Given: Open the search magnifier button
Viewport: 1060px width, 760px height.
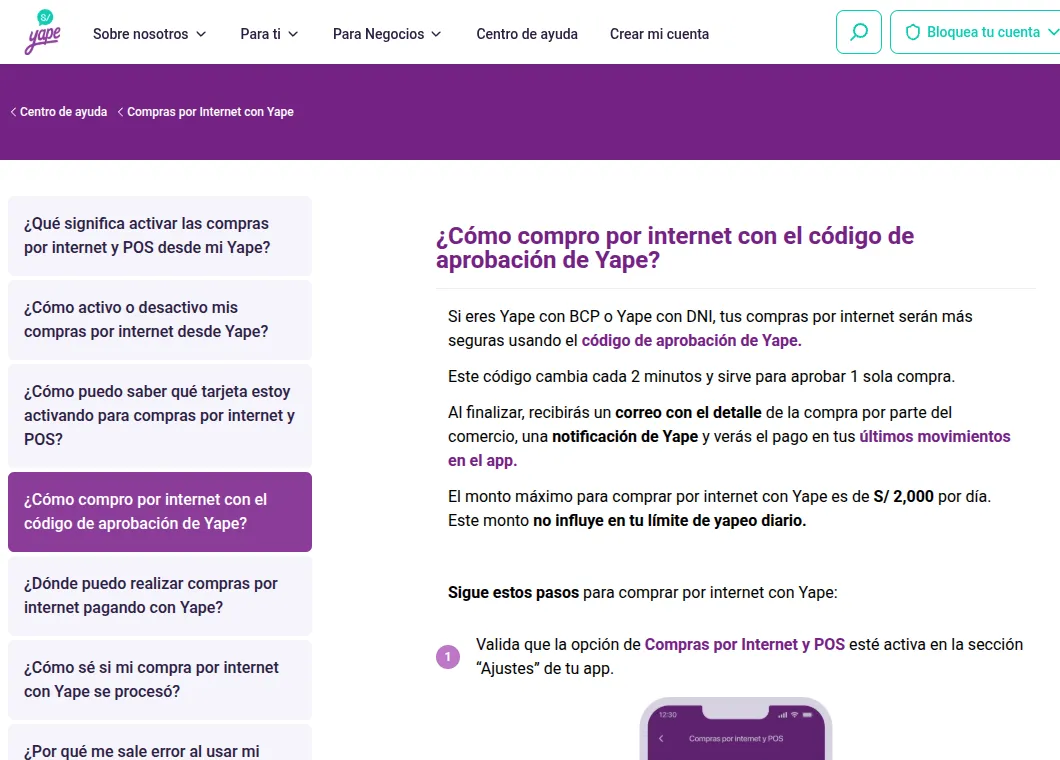Looking at the screenshot, I should [859, 32].
